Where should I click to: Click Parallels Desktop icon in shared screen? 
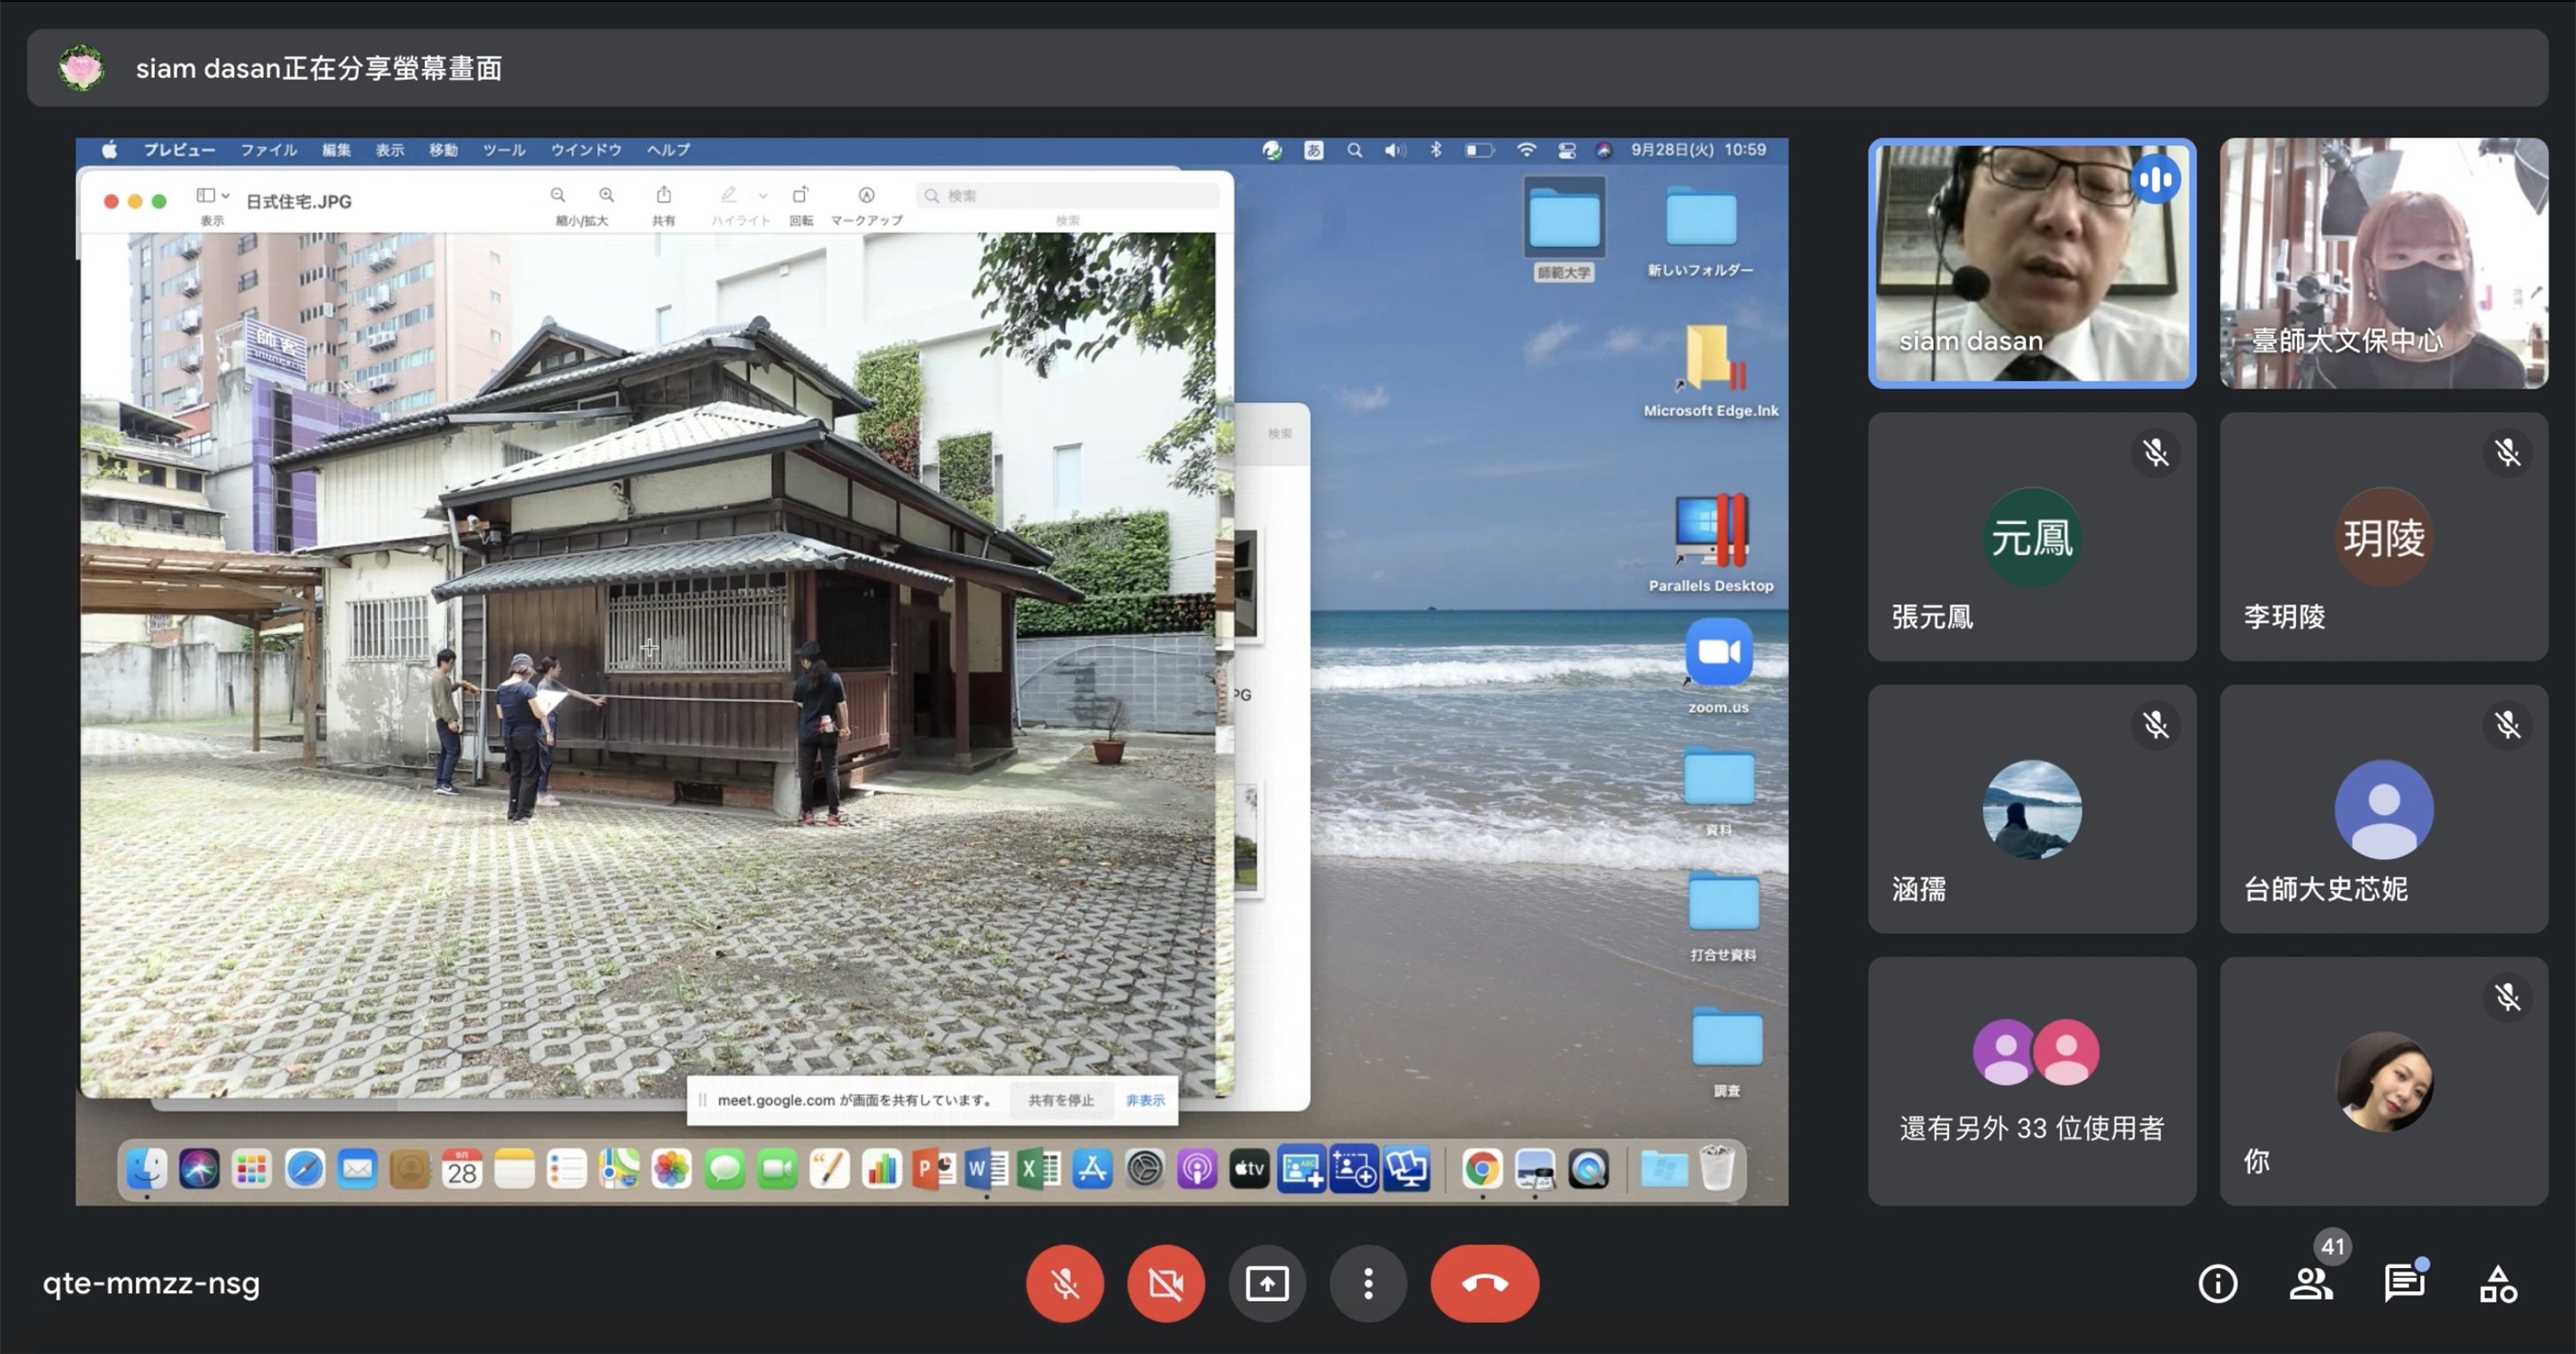coord(1710,532)
